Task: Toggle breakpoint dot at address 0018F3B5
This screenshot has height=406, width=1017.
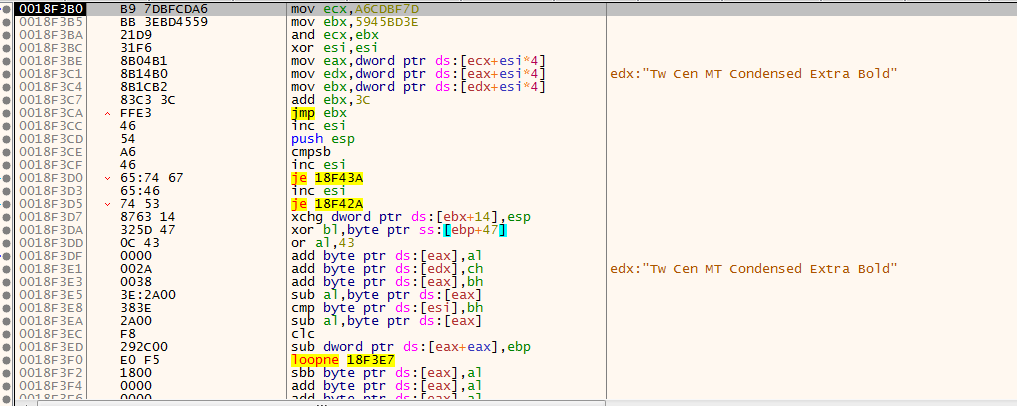Action: tap(6, 21)
